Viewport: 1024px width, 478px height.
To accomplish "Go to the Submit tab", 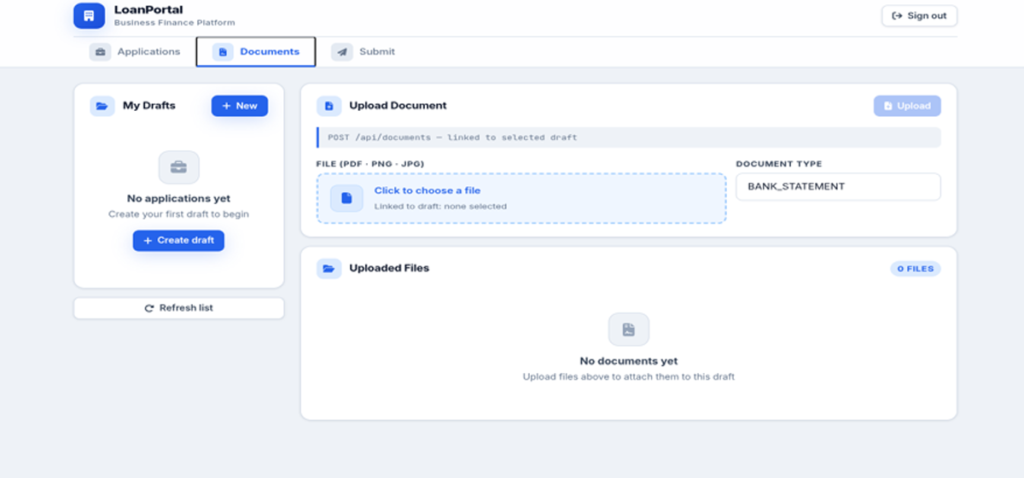I will click(363, 52).
